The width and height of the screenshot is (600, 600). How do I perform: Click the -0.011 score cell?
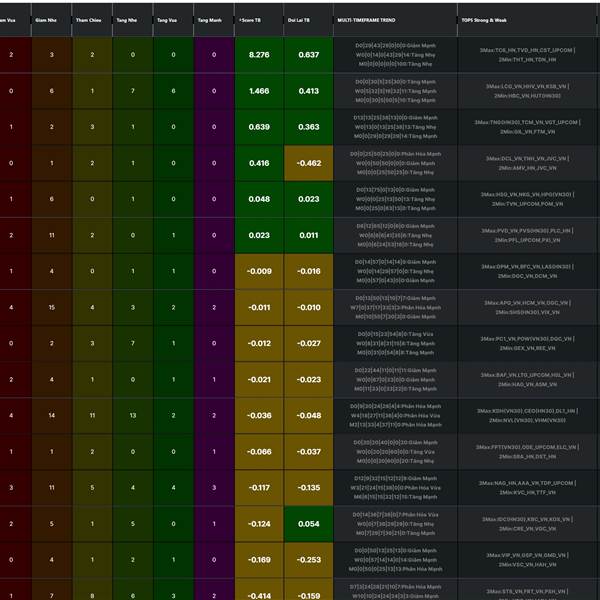click(259, 307)
